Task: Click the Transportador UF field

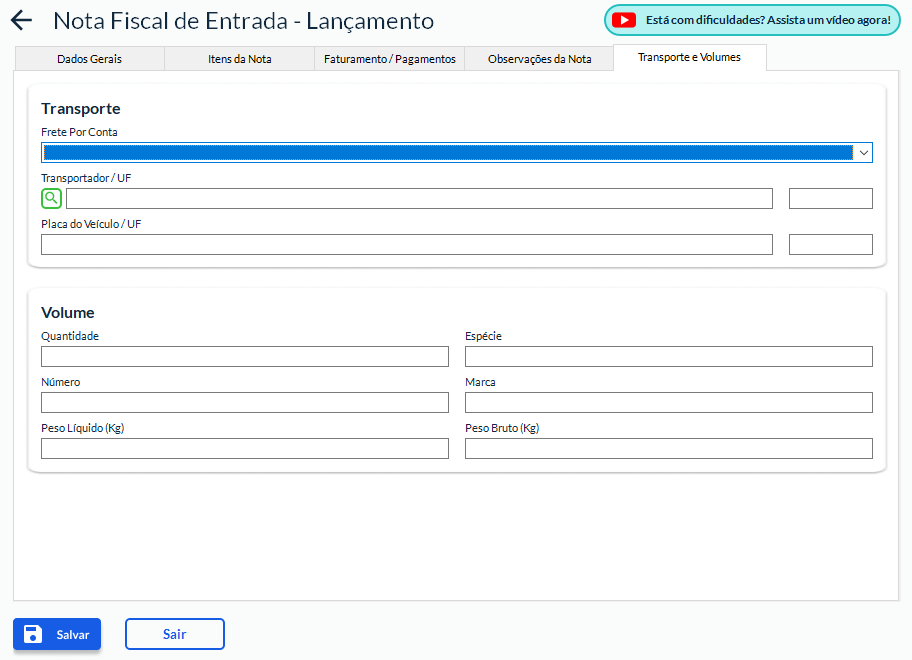Action: click(830, 198)
